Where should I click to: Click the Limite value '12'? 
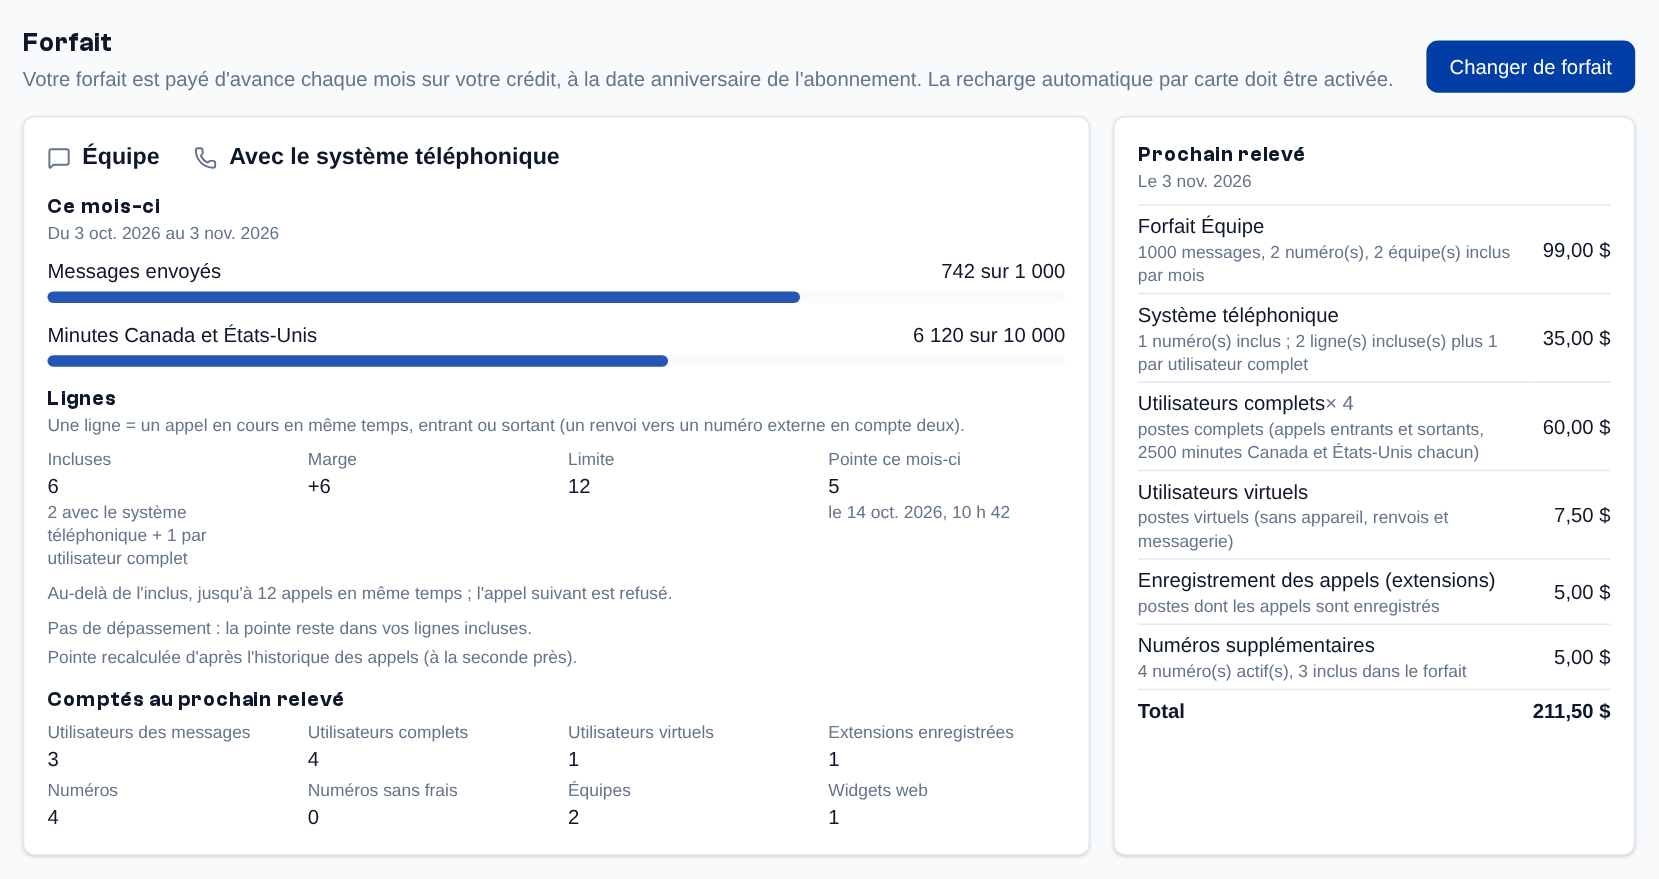[579, 486]
